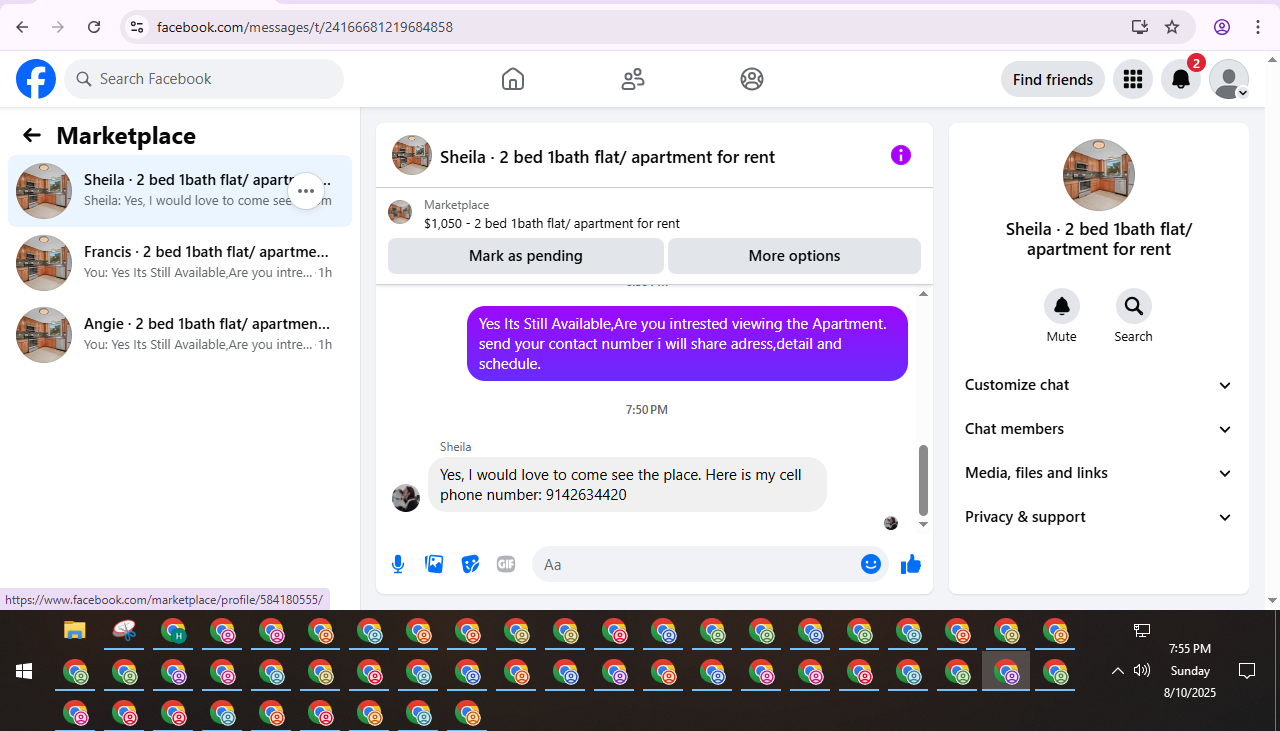
Task: Click the Aa message input field
Action: coord(697,565)
